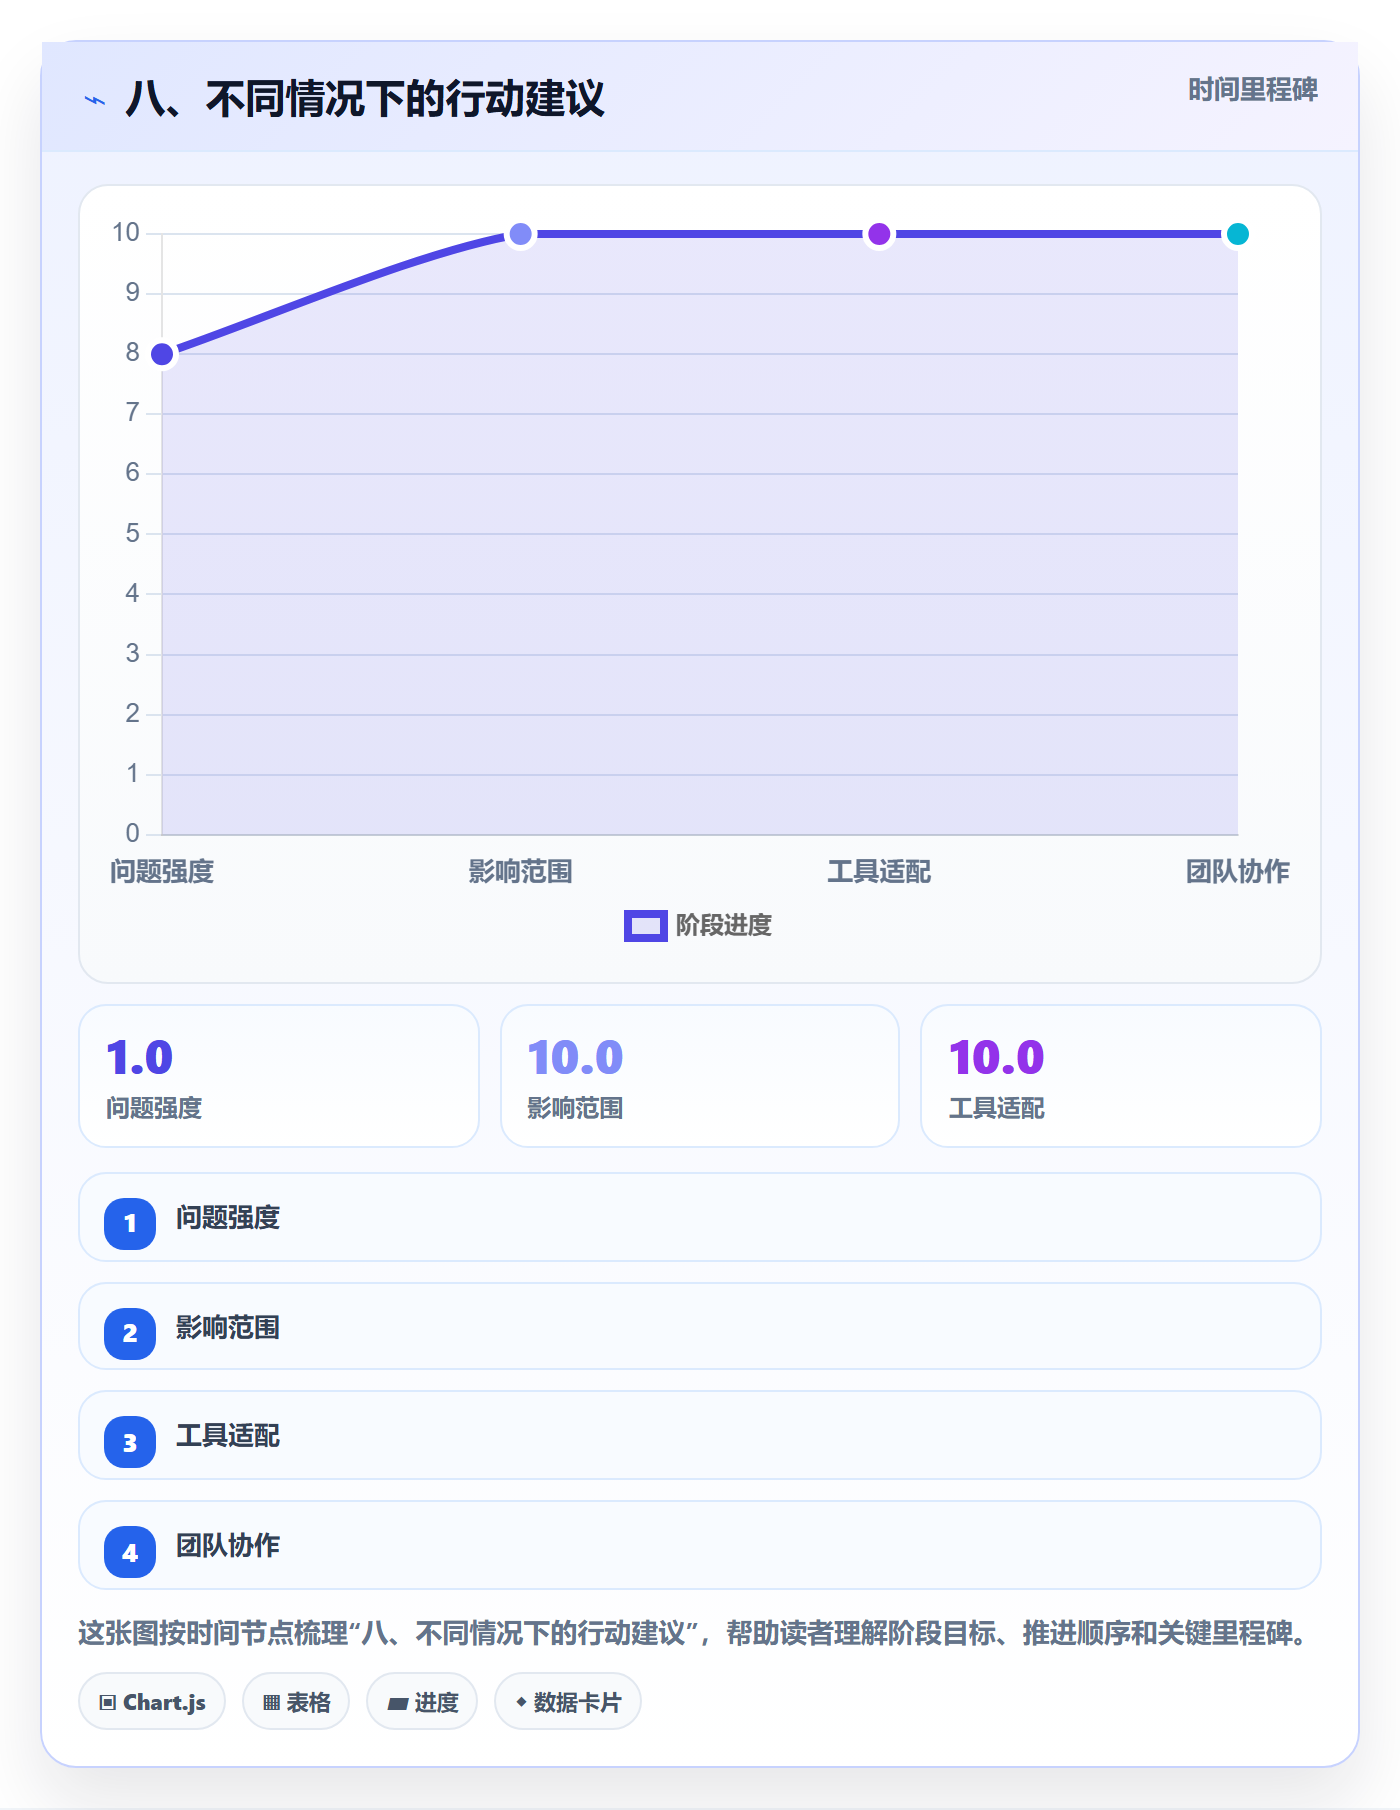Click the 10.0 value in the 工具适配 card

(997, 1057)
